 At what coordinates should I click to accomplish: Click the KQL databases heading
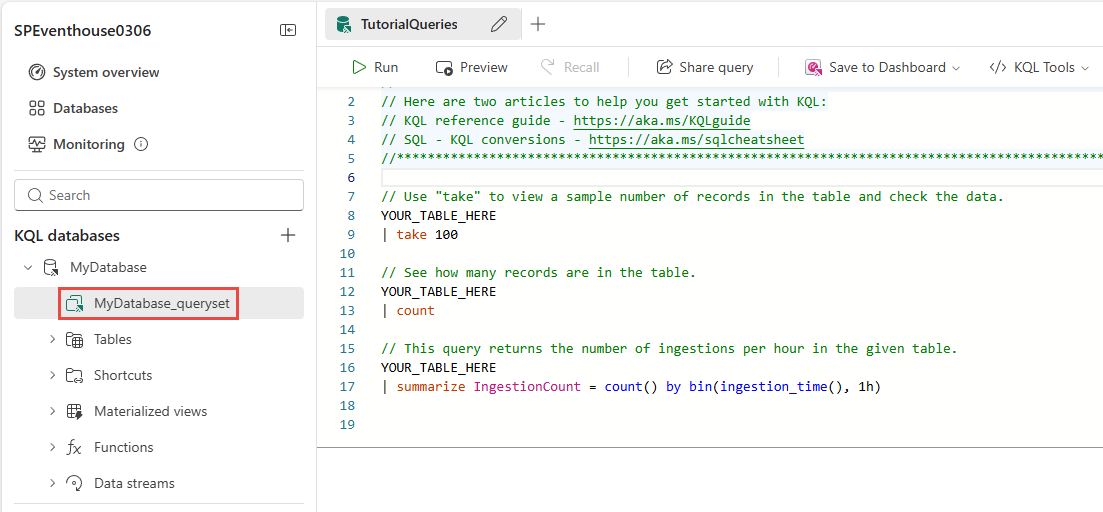point(67,236)
